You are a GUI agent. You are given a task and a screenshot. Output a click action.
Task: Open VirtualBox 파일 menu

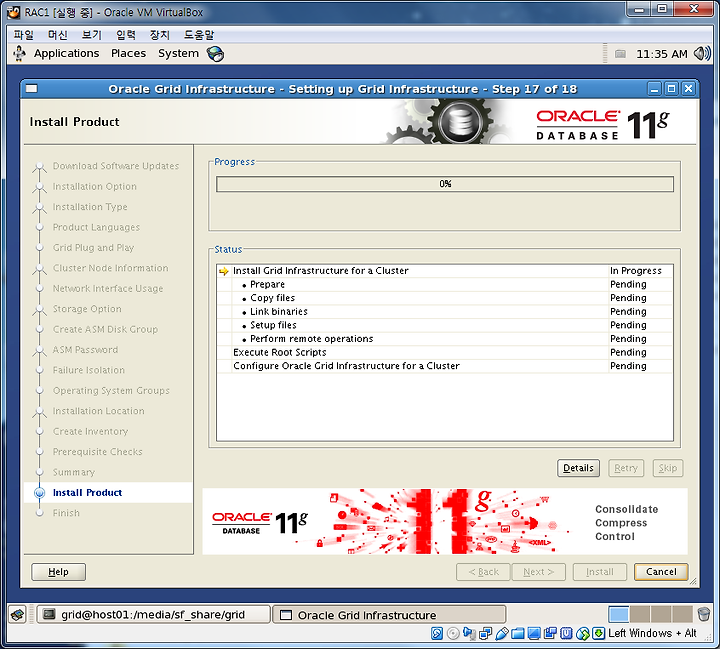23,34
